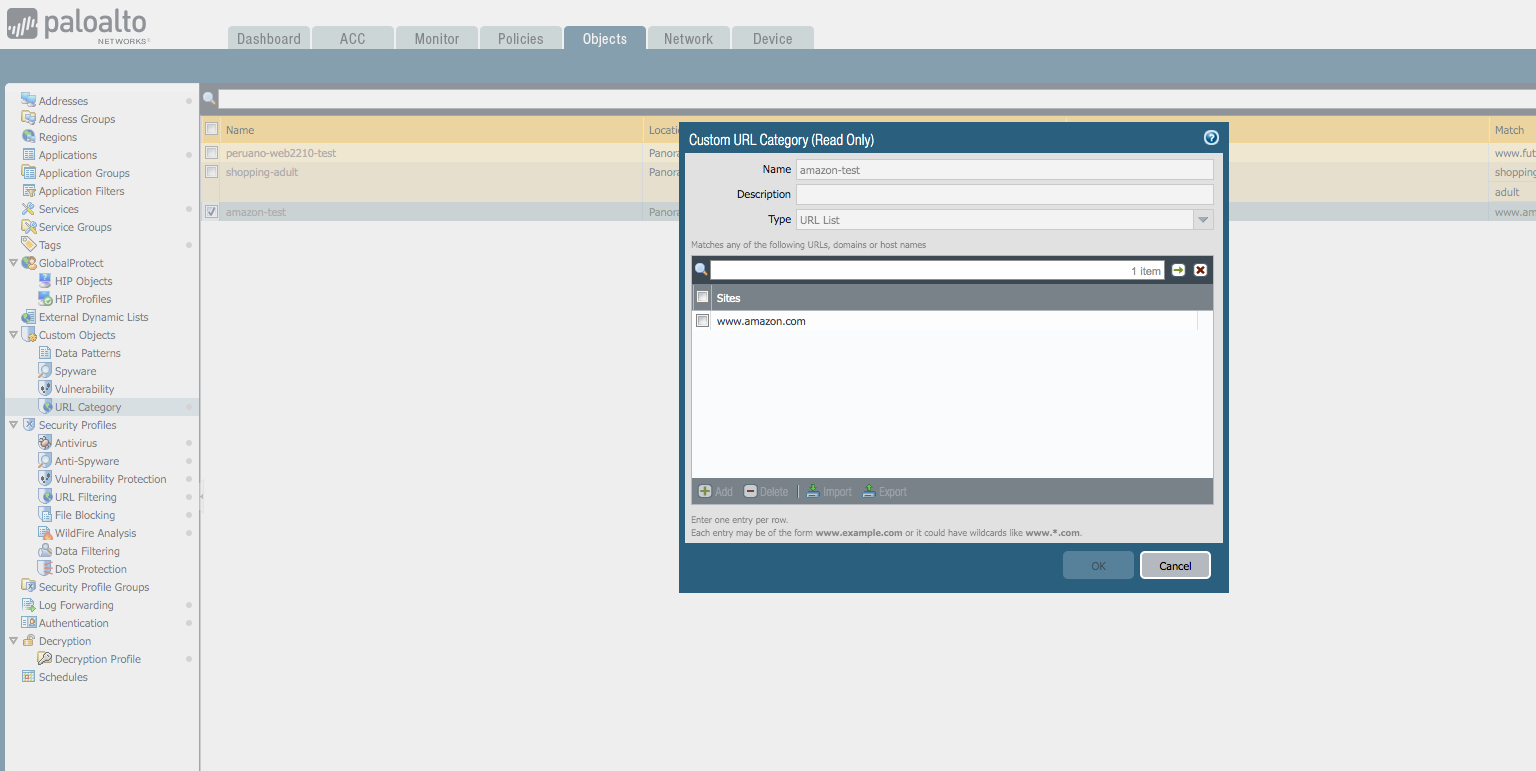1536x771 pixels.
Task: Click the Regions globe icon
Action: point(29,136)
